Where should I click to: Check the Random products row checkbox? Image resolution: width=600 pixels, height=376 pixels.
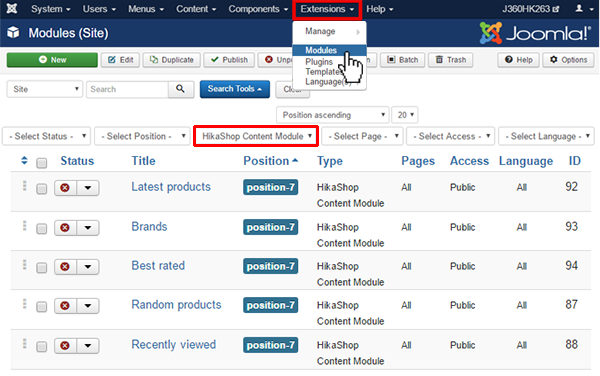coord(41,306)
